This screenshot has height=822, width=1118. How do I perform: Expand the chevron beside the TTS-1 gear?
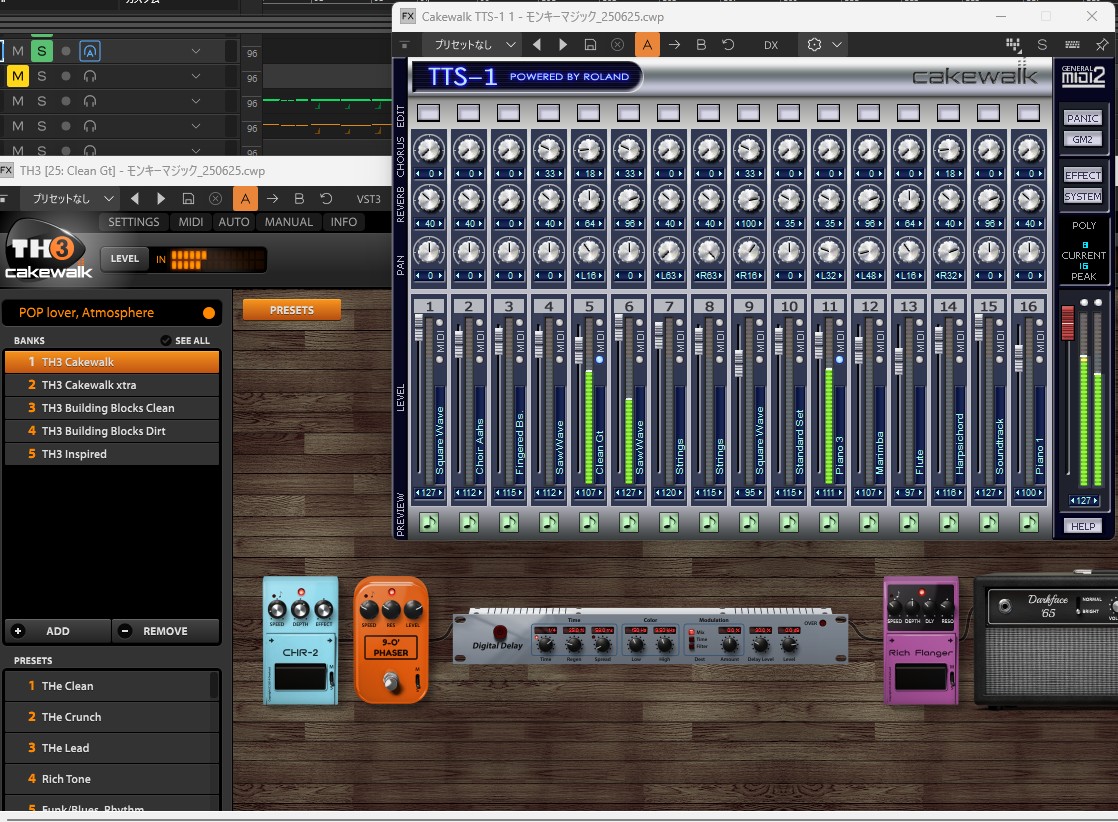coord(837,44)
